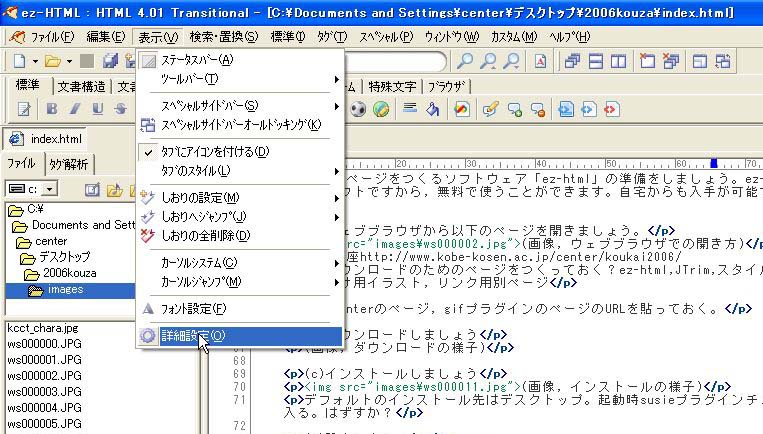Click the search previous magnifier icon
The height and width of the screenshot is (434, 763).
[488, 61]
